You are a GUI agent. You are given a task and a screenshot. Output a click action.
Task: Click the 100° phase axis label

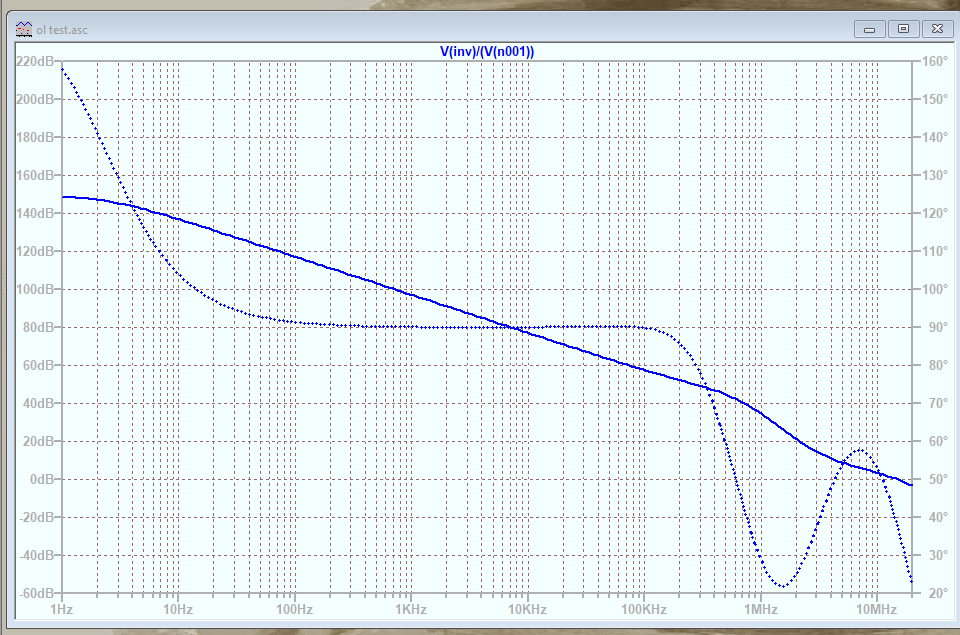coord(935,289)
